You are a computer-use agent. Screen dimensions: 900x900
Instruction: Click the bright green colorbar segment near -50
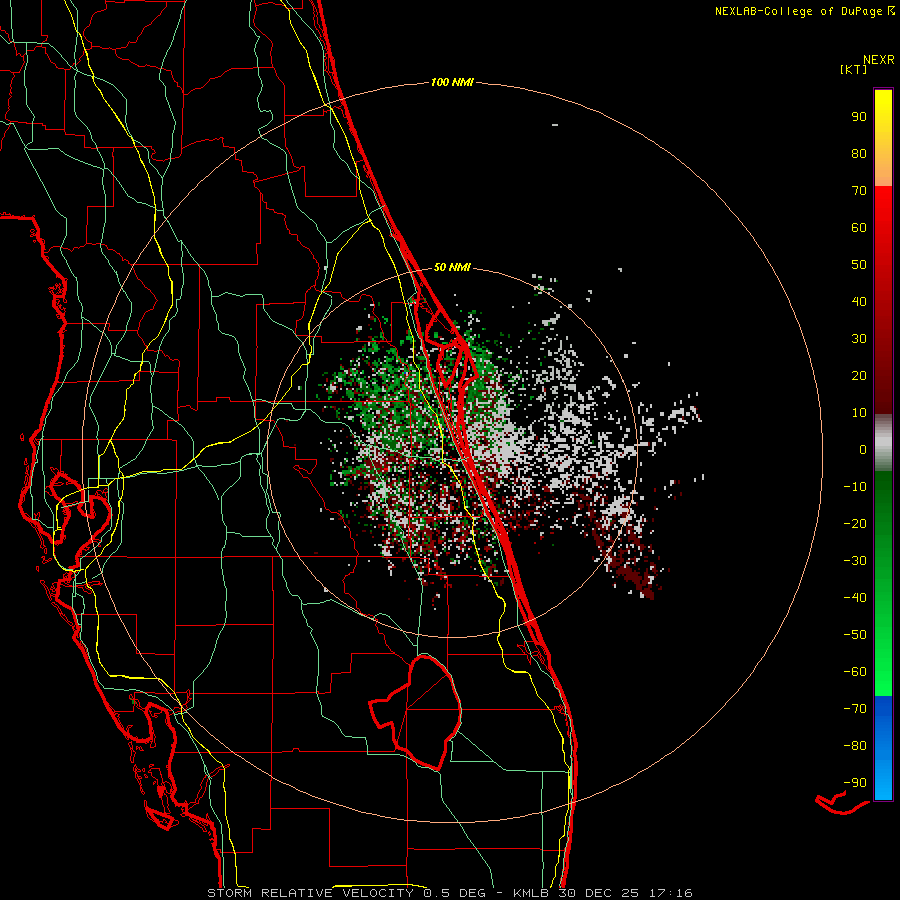click(x=883, y=637)
